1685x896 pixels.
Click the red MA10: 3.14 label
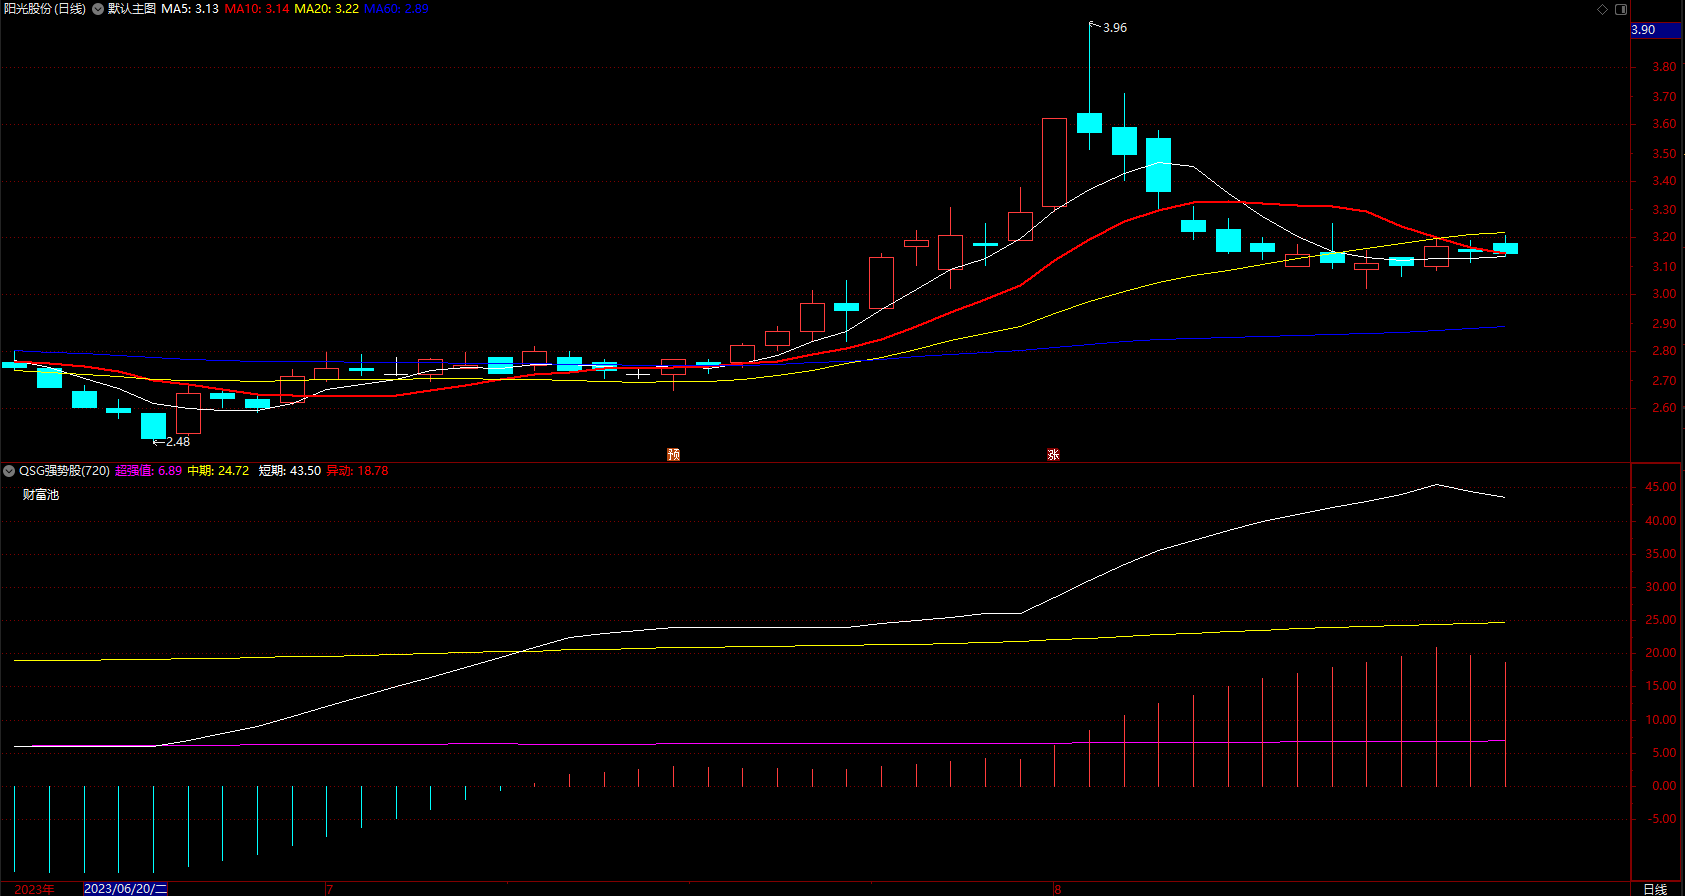tap(257, 9)
